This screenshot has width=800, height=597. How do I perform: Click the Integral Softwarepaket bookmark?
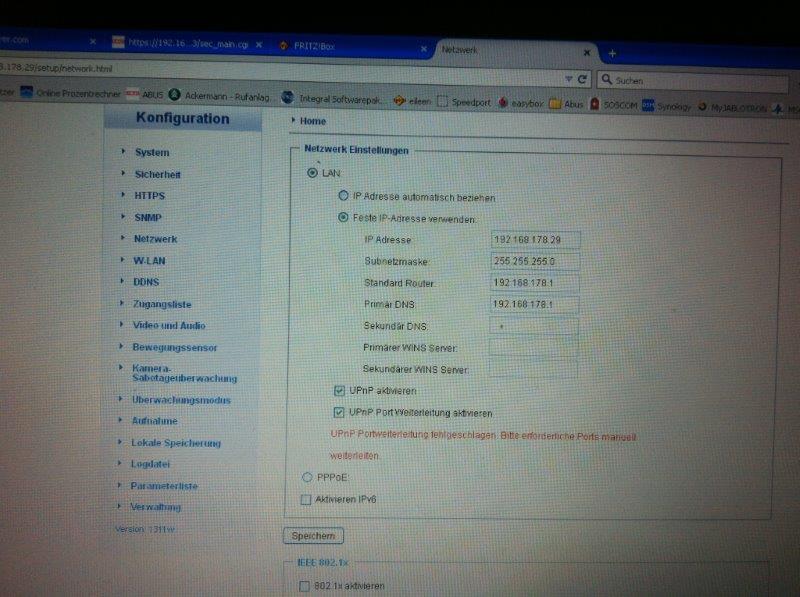point(334,98)
